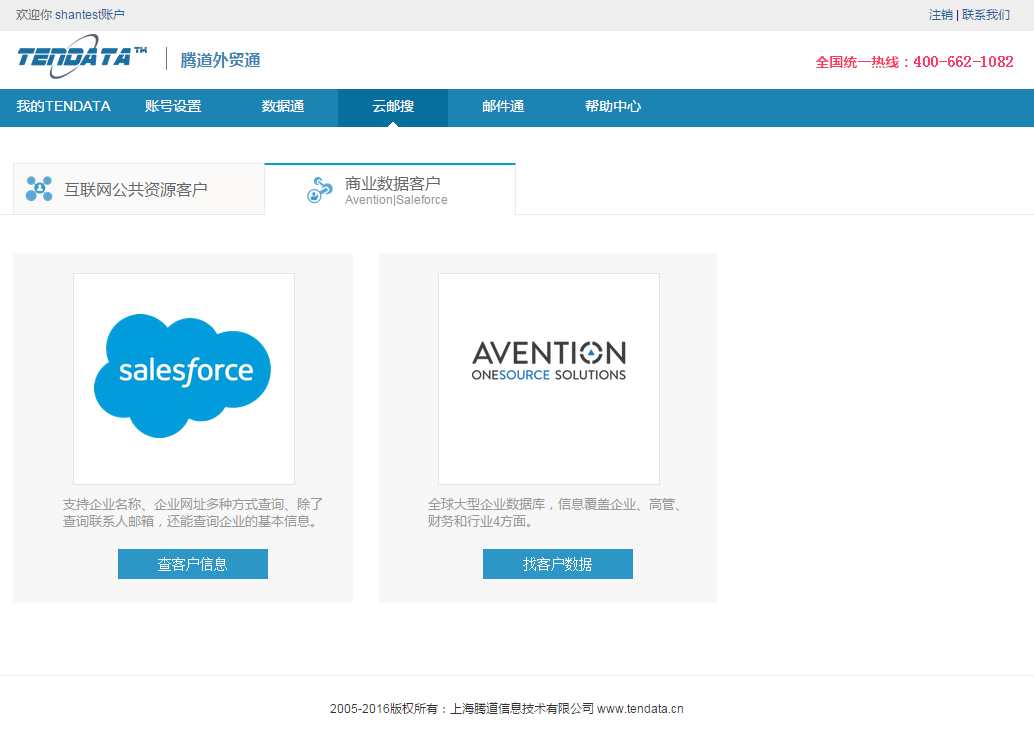
Task: Click the 商业数据客户 tab icon
Action: pos(320,190)
